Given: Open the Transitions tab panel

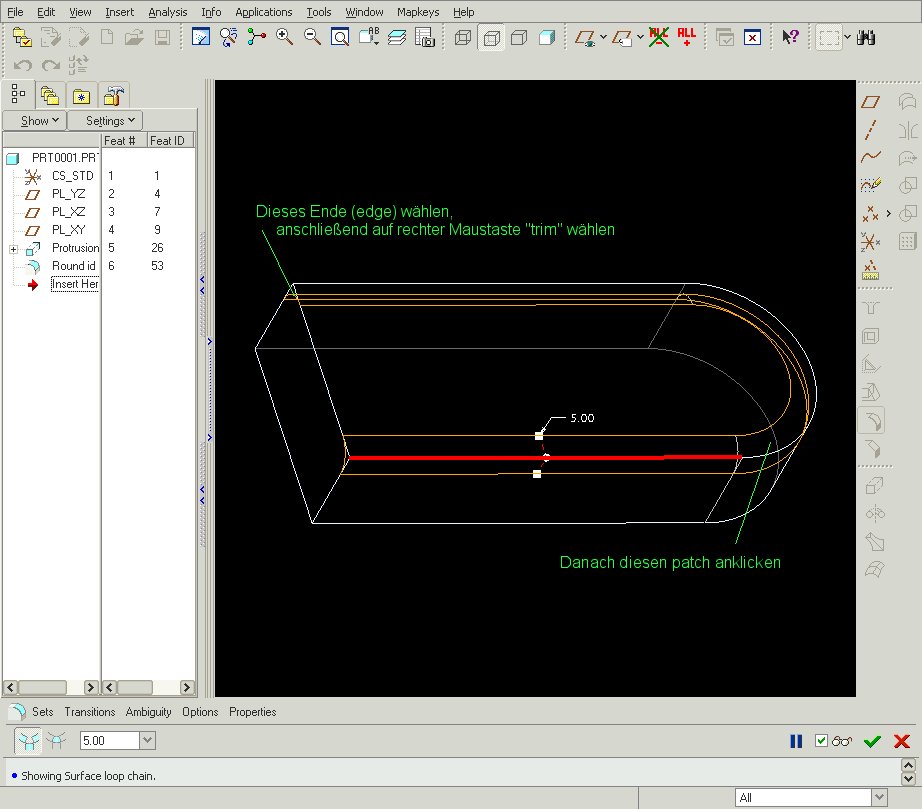Looking at the screenshot, I should tap(90, 712).
